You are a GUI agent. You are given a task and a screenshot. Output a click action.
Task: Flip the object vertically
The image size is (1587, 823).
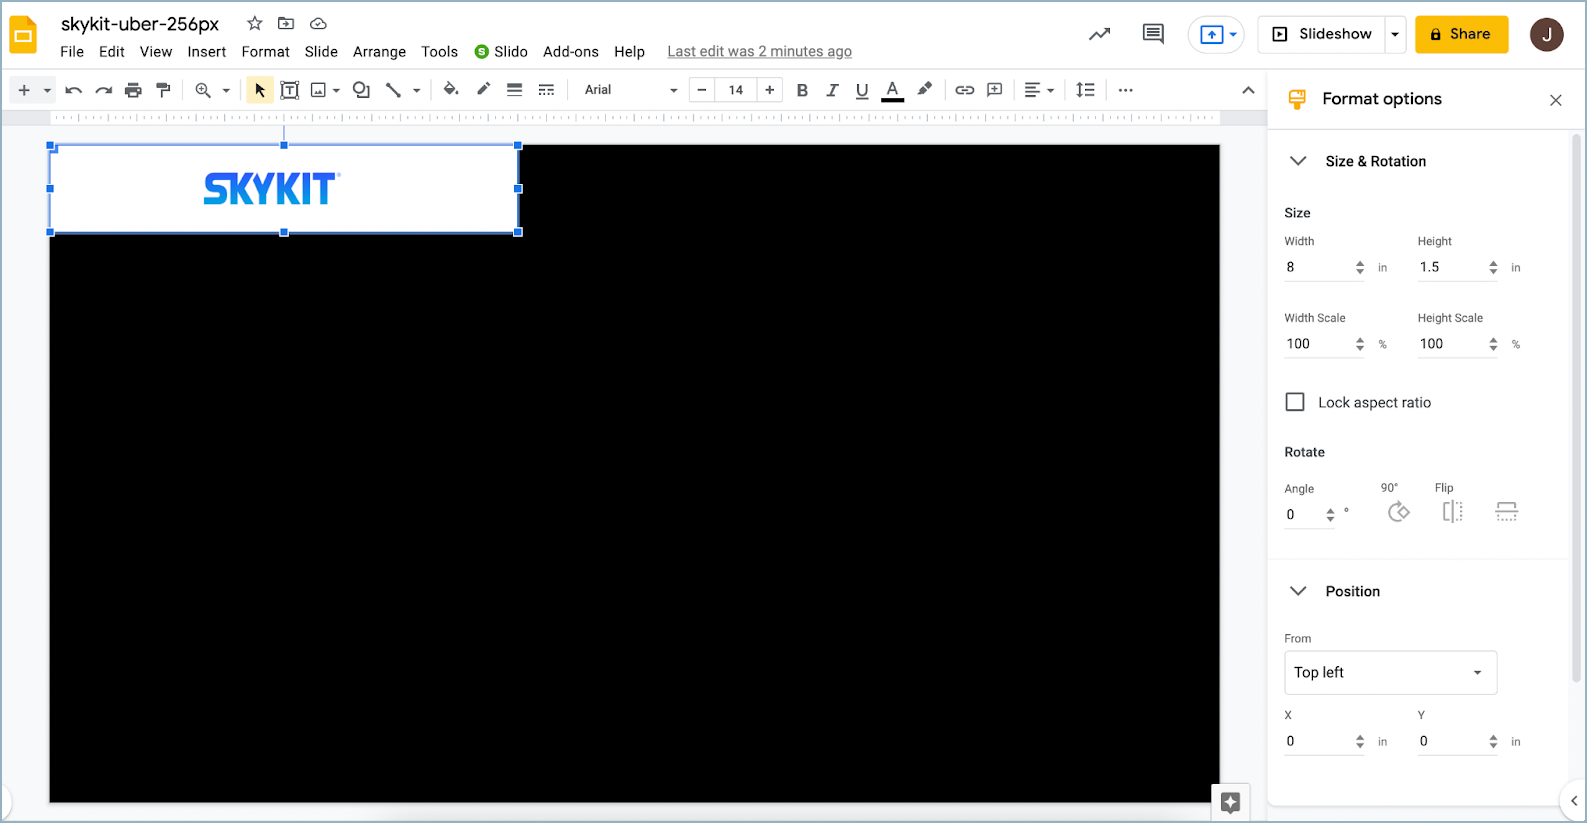click(1507, 512)
